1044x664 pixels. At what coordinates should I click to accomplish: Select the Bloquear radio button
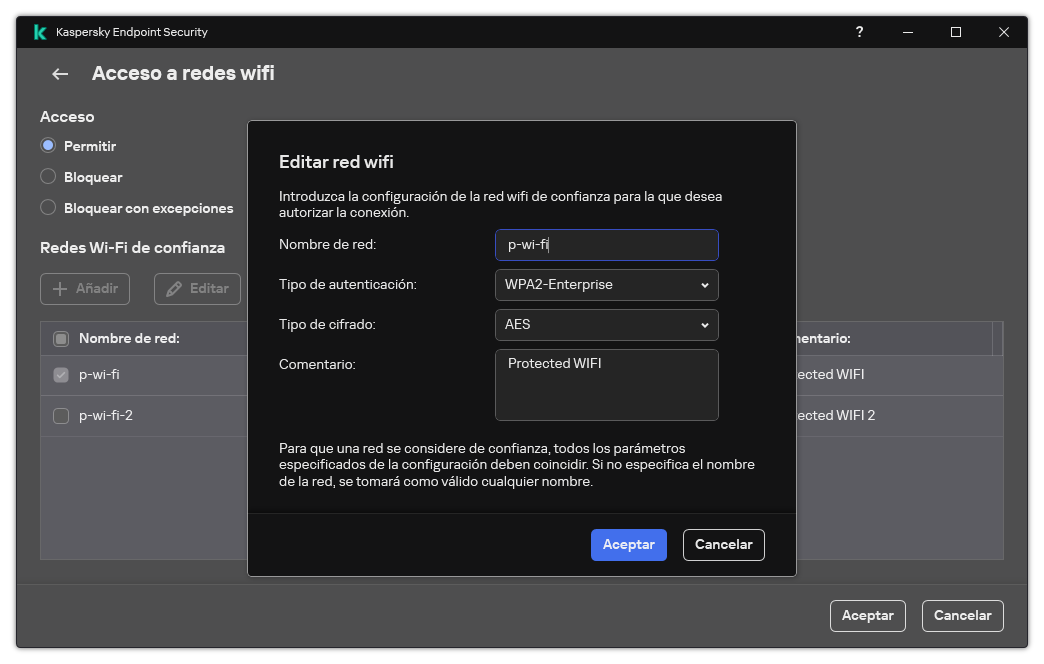pos(47,176)
